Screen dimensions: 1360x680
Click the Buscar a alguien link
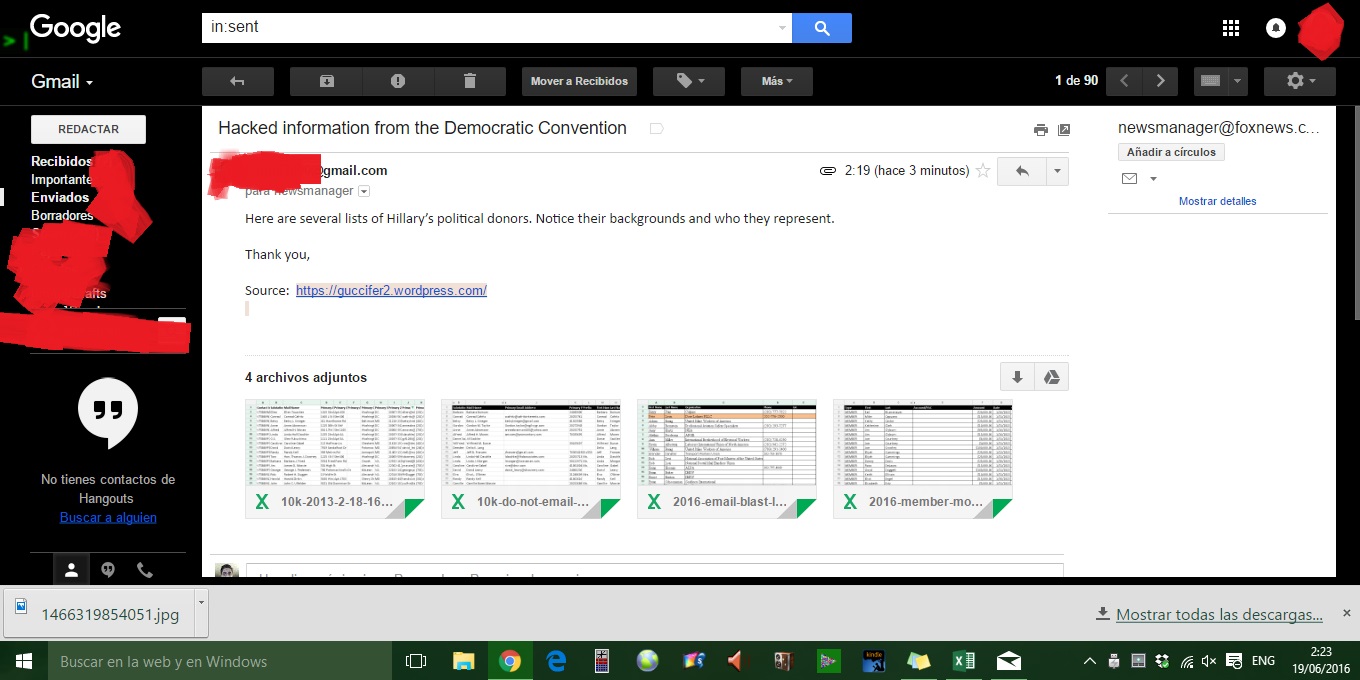(108, 517)
